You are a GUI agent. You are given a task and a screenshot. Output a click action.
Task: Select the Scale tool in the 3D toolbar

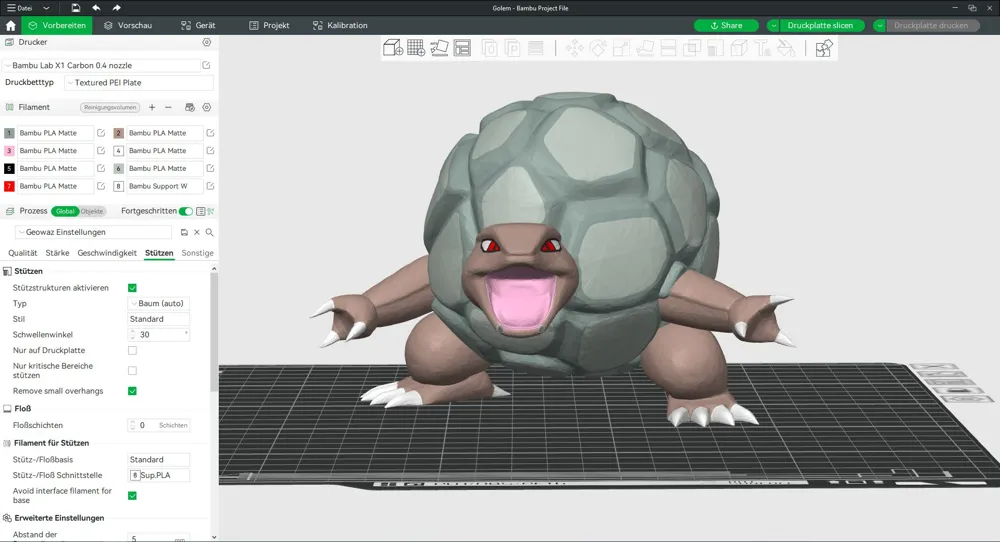tap(621, 48)
